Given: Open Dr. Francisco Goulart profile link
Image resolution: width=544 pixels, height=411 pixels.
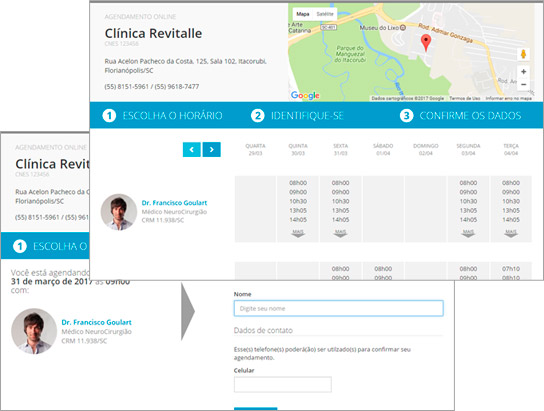Looking at the screenshot, I should (174, 203).
